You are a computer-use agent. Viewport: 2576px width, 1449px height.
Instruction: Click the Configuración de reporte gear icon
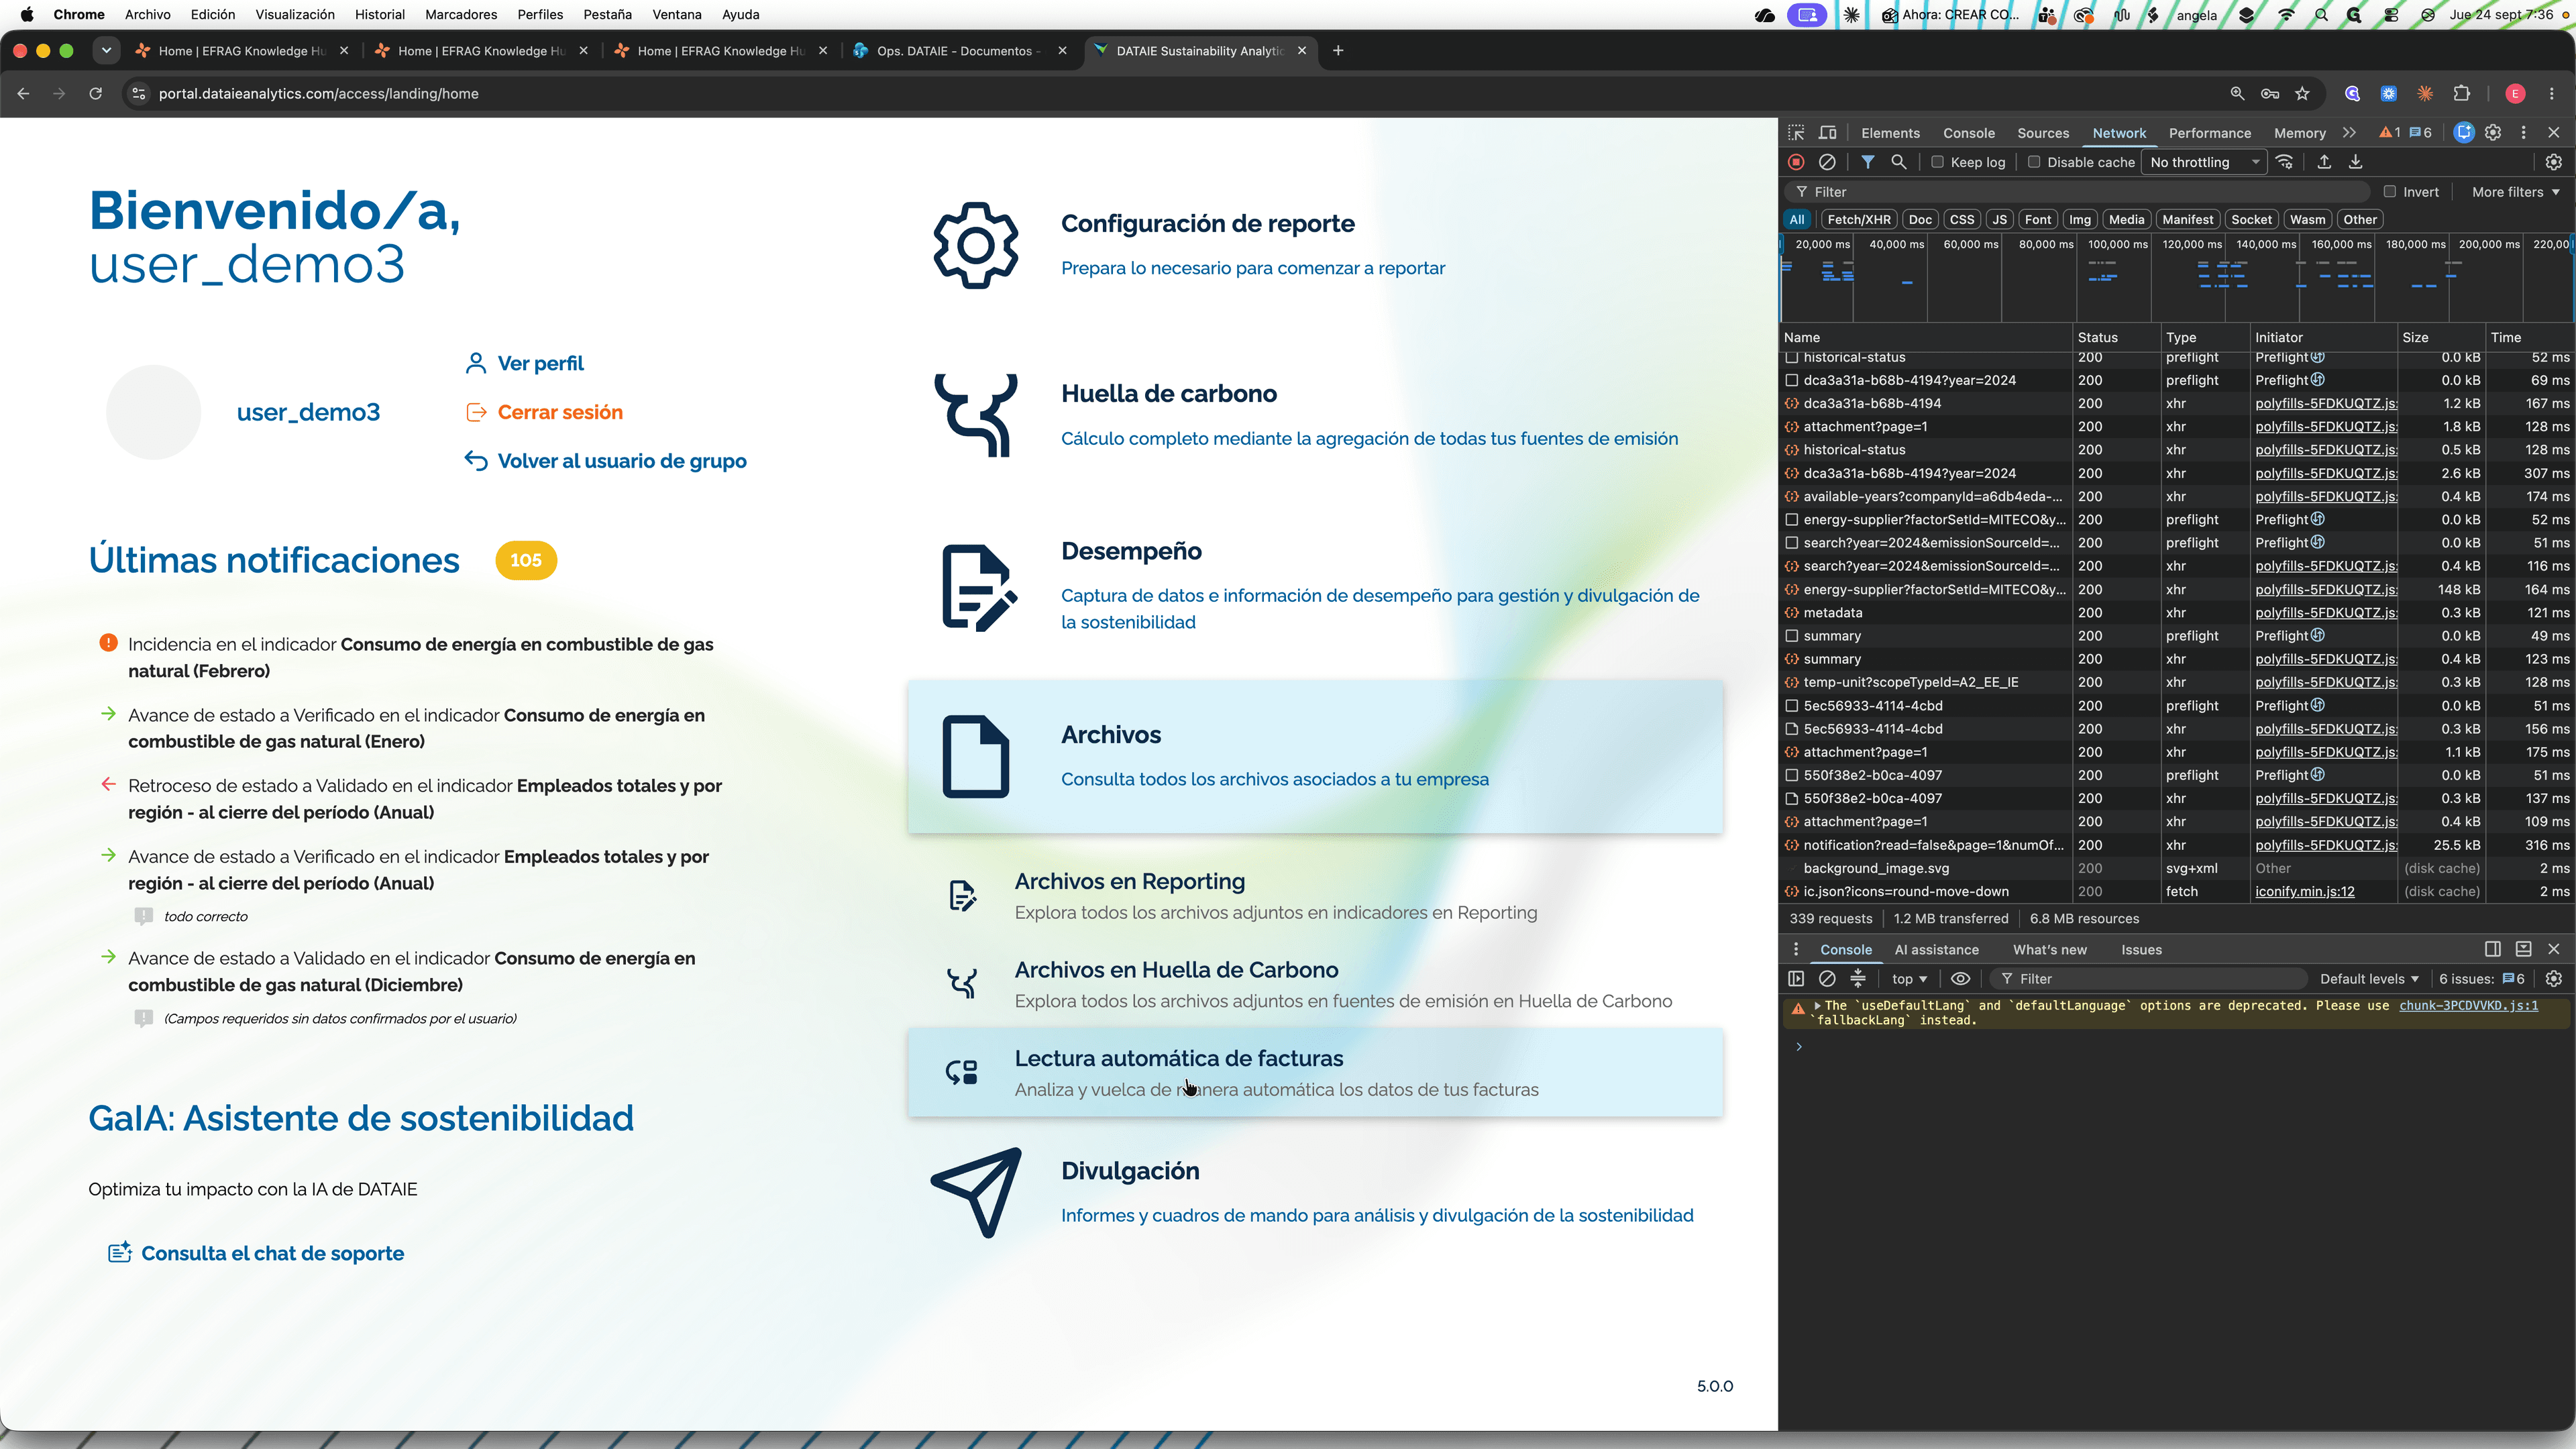(975, 246)
